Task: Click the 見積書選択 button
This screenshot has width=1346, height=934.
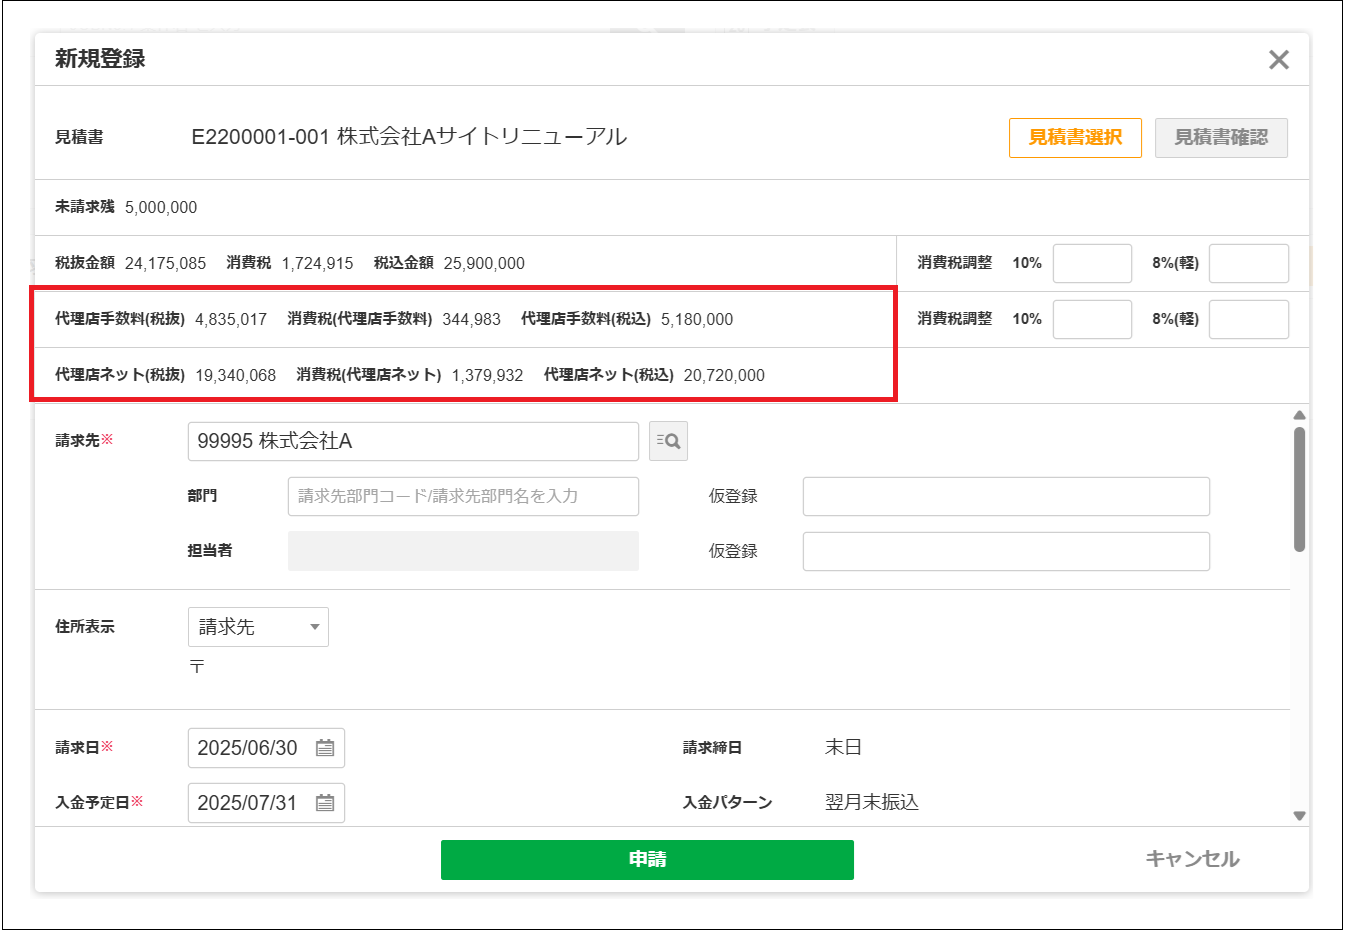Action: click(x=1075, y=138)
